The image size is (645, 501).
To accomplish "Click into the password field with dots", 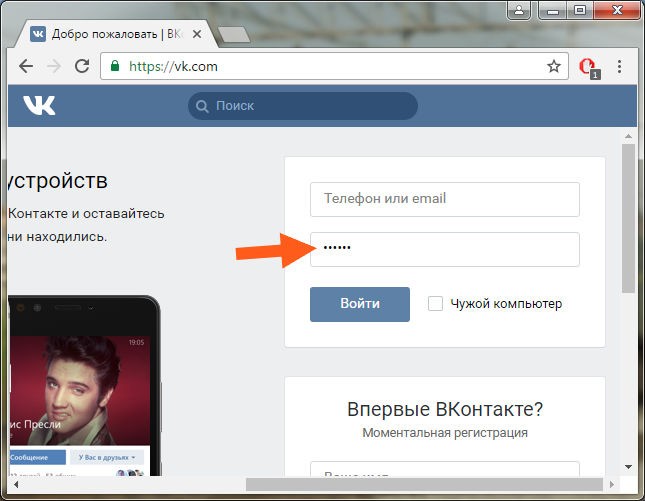I will click(x=445, y=249).
